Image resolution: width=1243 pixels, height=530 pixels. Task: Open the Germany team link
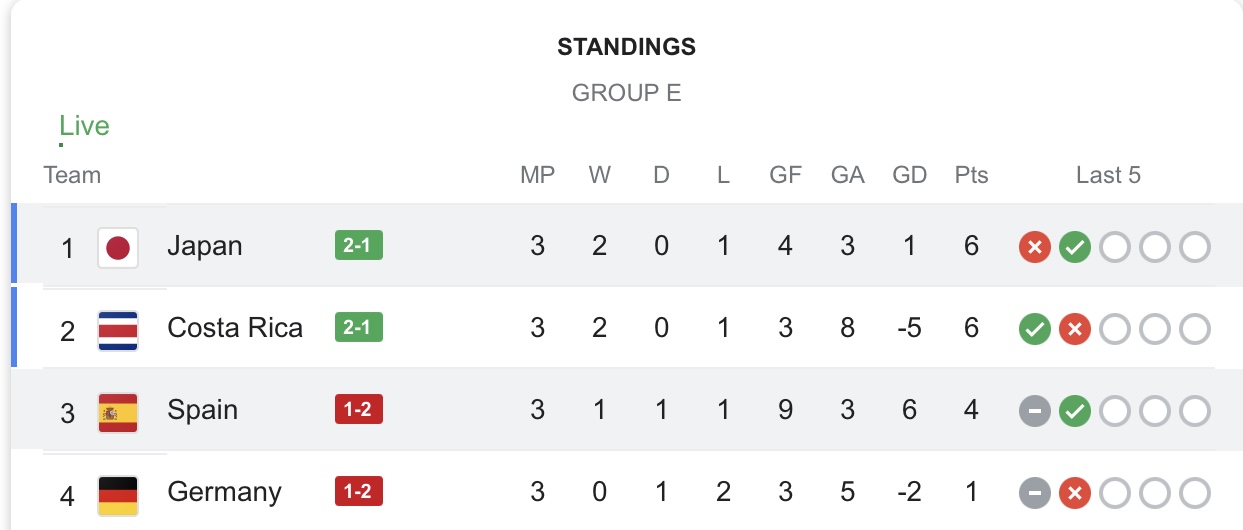[x=224, y=493]
